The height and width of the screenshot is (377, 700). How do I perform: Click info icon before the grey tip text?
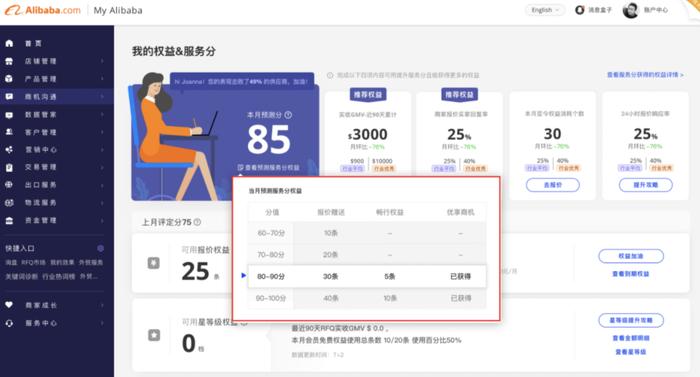[330, 75]
